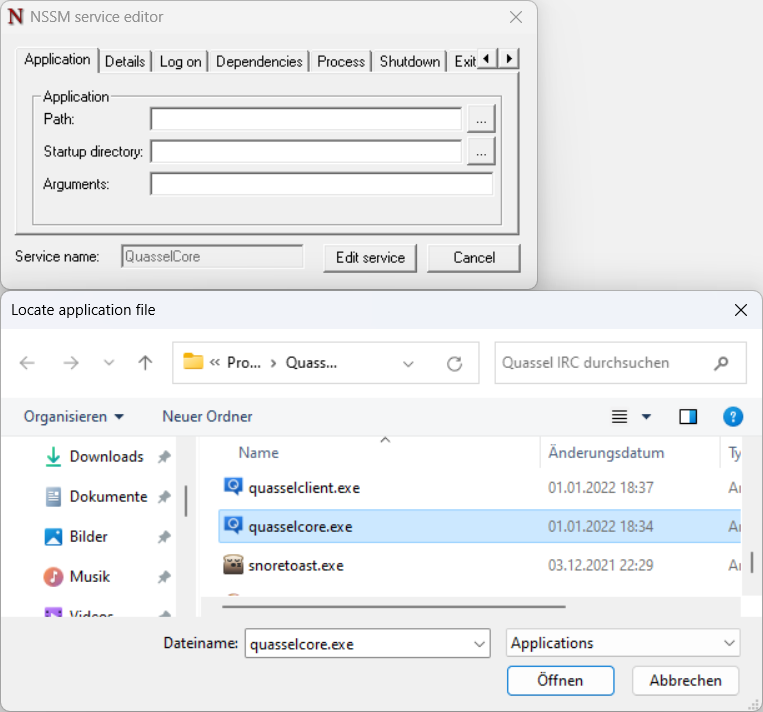Open the Shutdown tab
This screenshot has height=712, width=763.
tap(410, 62)
